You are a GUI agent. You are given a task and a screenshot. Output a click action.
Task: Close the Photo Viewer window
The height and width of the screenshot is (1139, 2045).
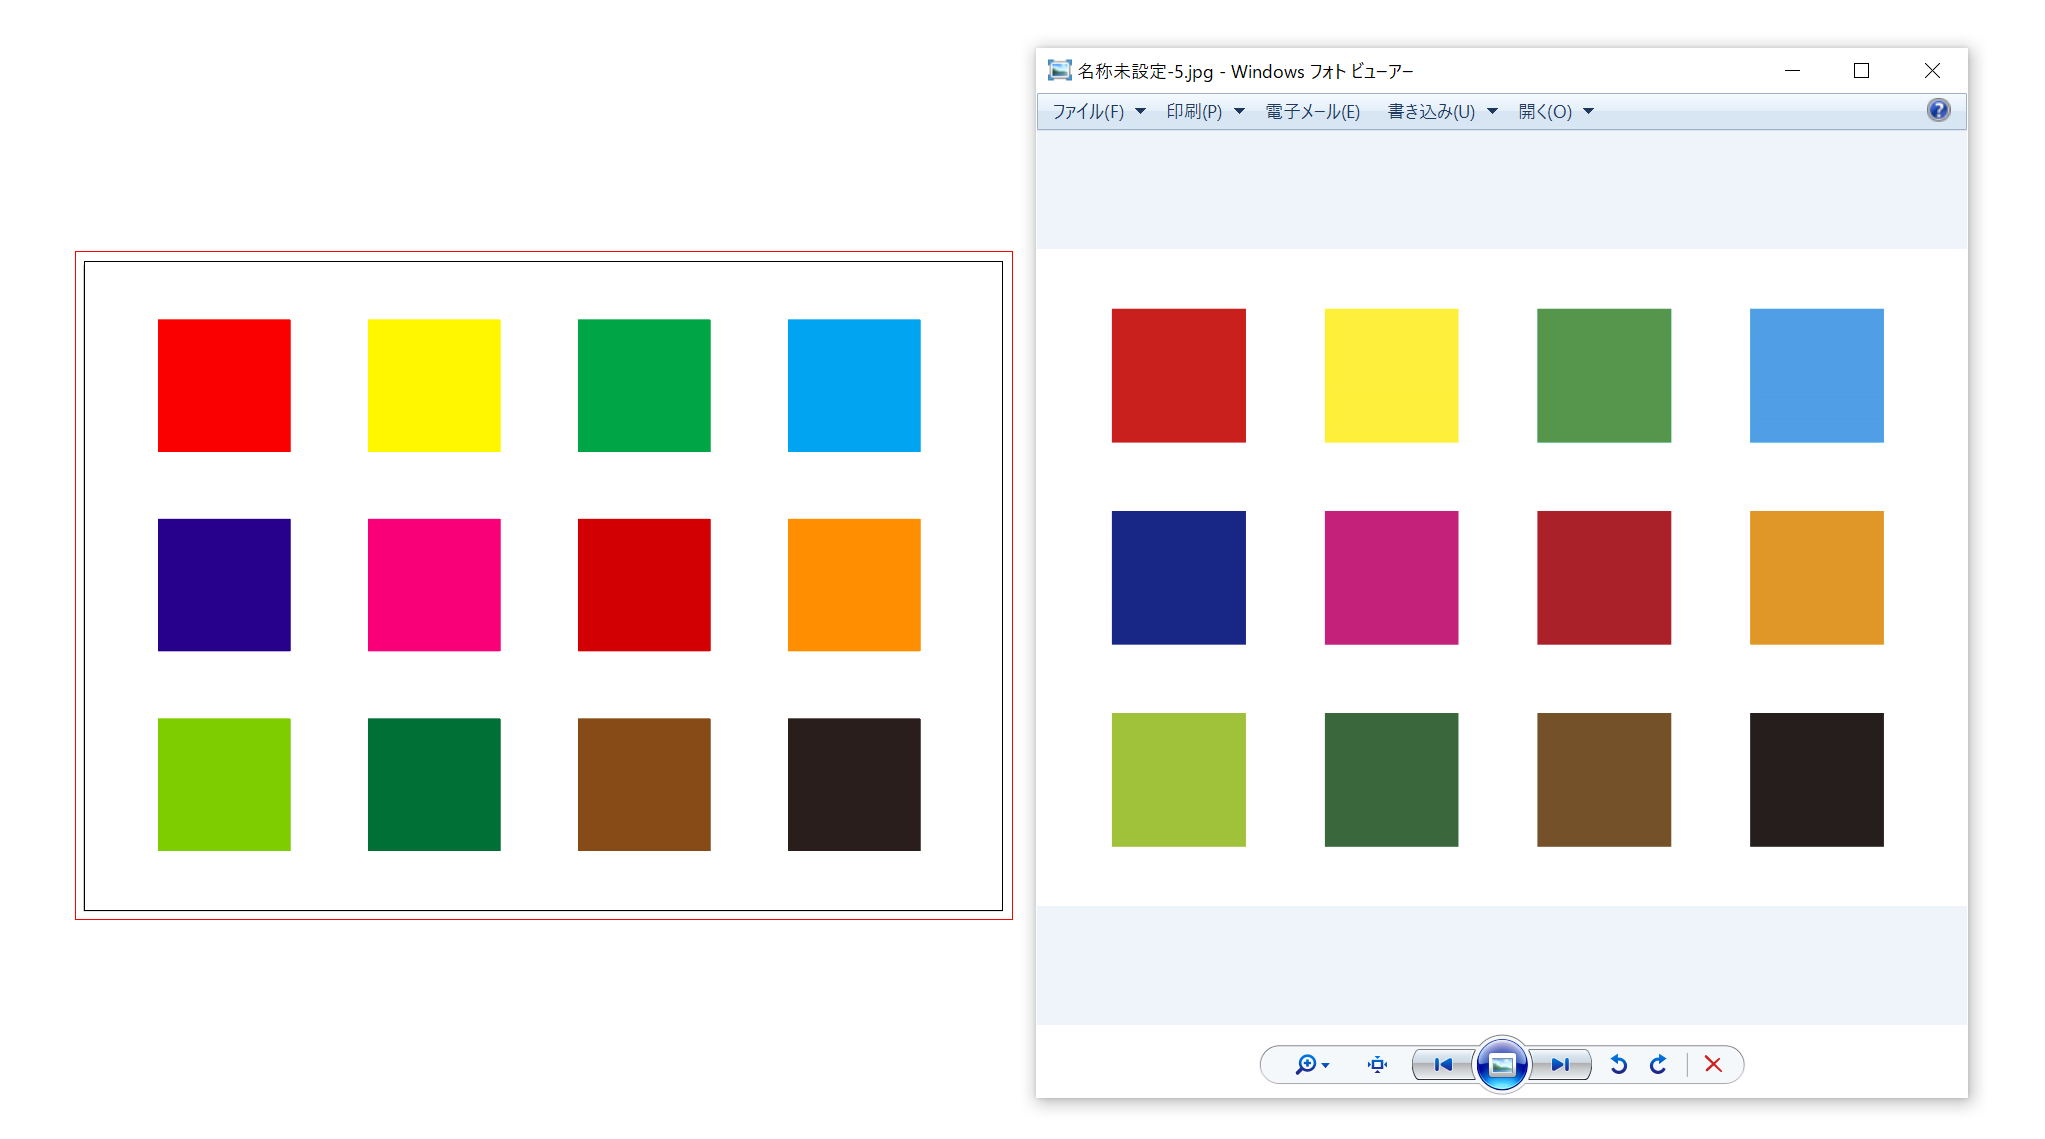pos(1932,70)
